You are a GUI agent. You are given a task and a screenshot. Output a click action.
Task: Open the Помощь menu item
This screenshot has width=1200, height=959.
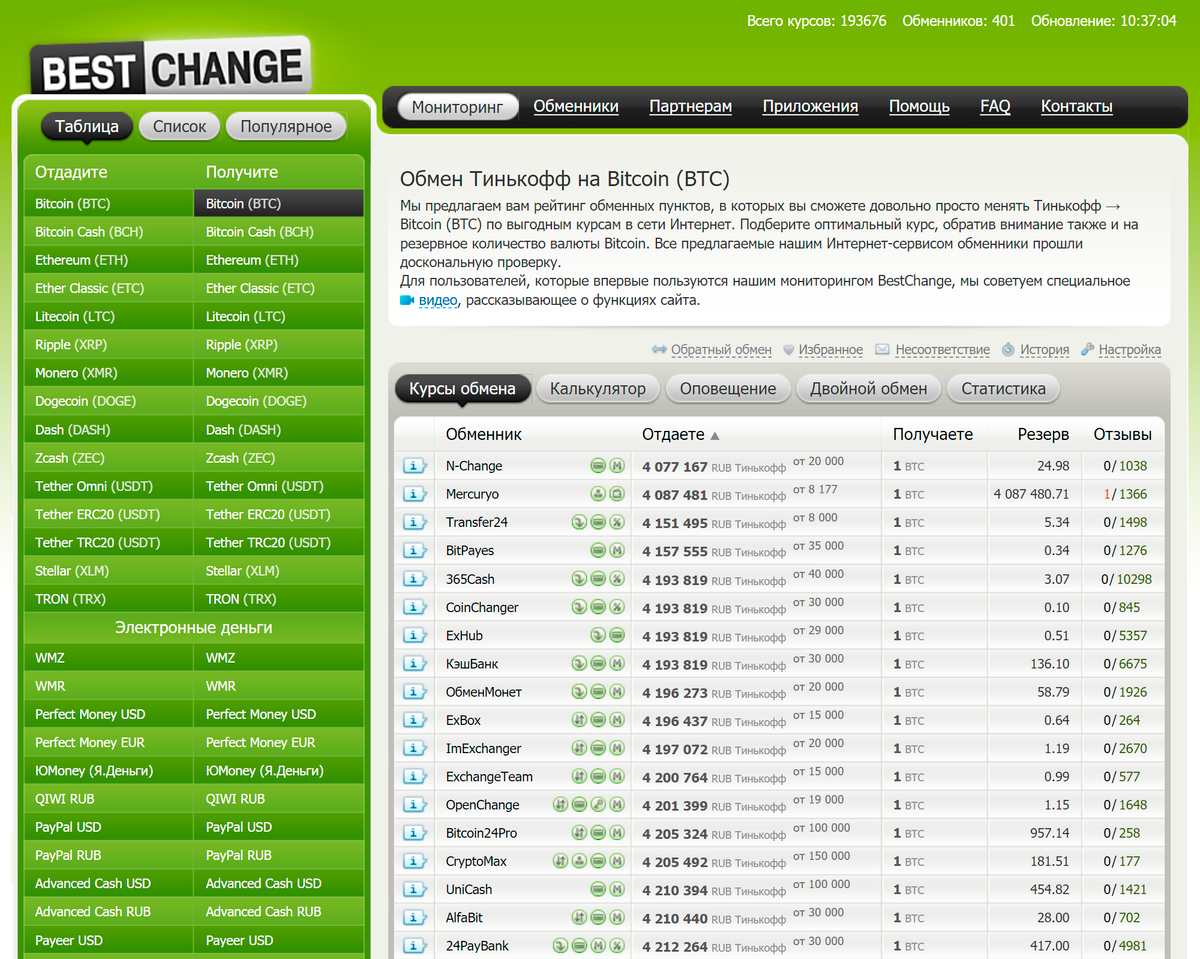[x=919, y=107]
